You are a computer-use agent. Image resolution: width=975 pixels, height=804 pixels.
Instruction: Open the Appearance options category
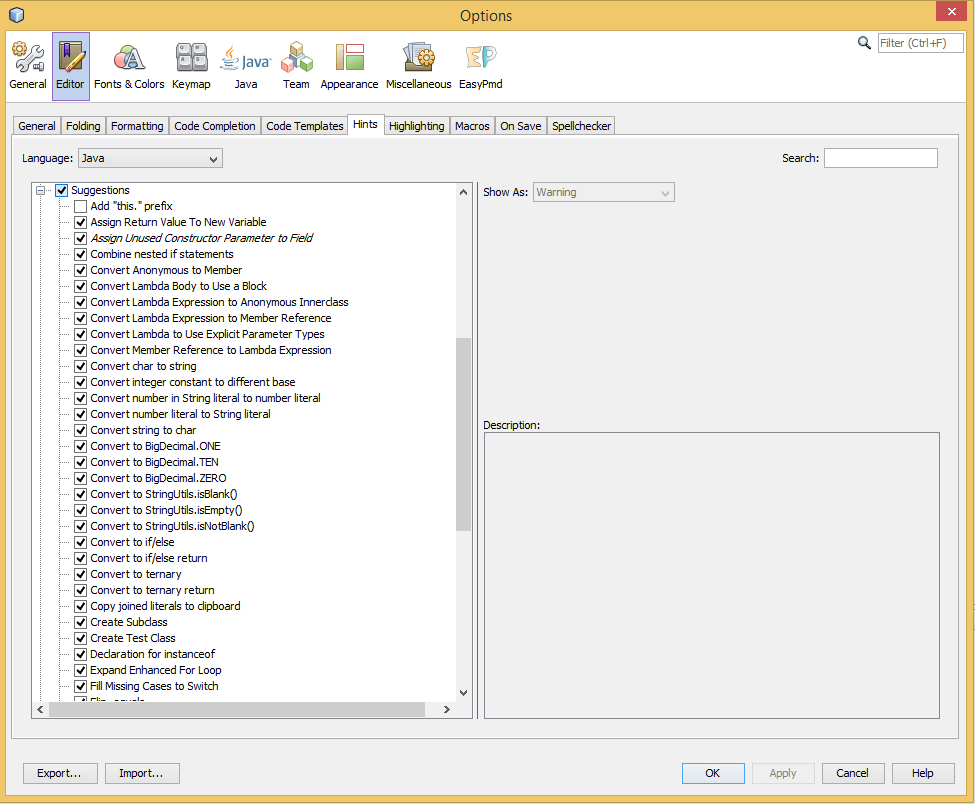(x=349, y=66)
